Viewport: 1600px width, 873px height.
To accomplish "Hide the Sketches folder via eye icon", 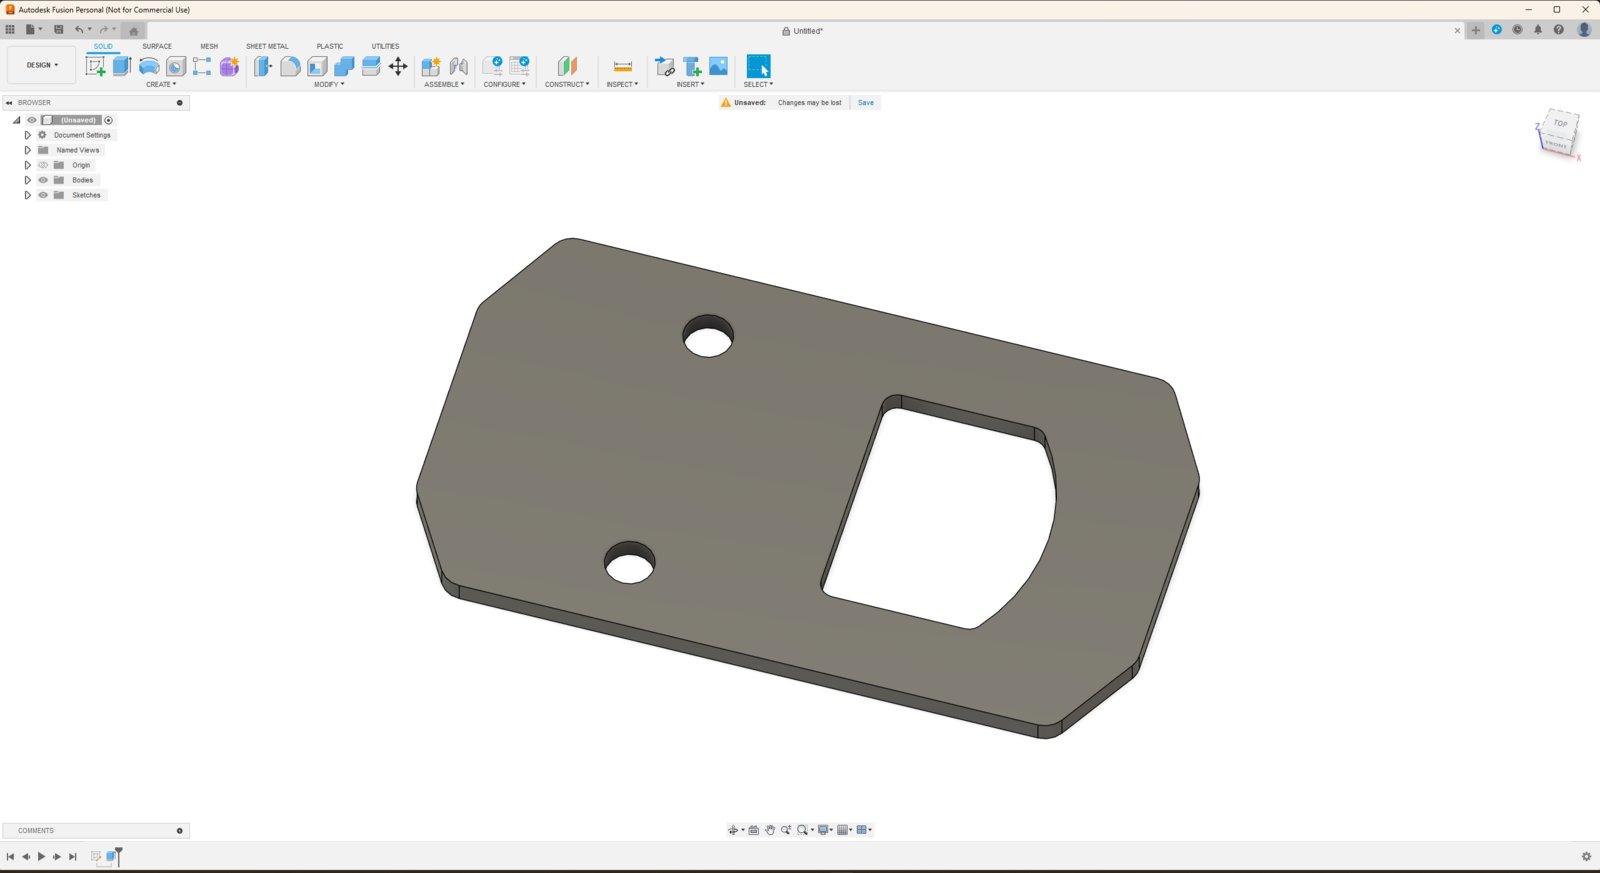I will pos(43,195).
